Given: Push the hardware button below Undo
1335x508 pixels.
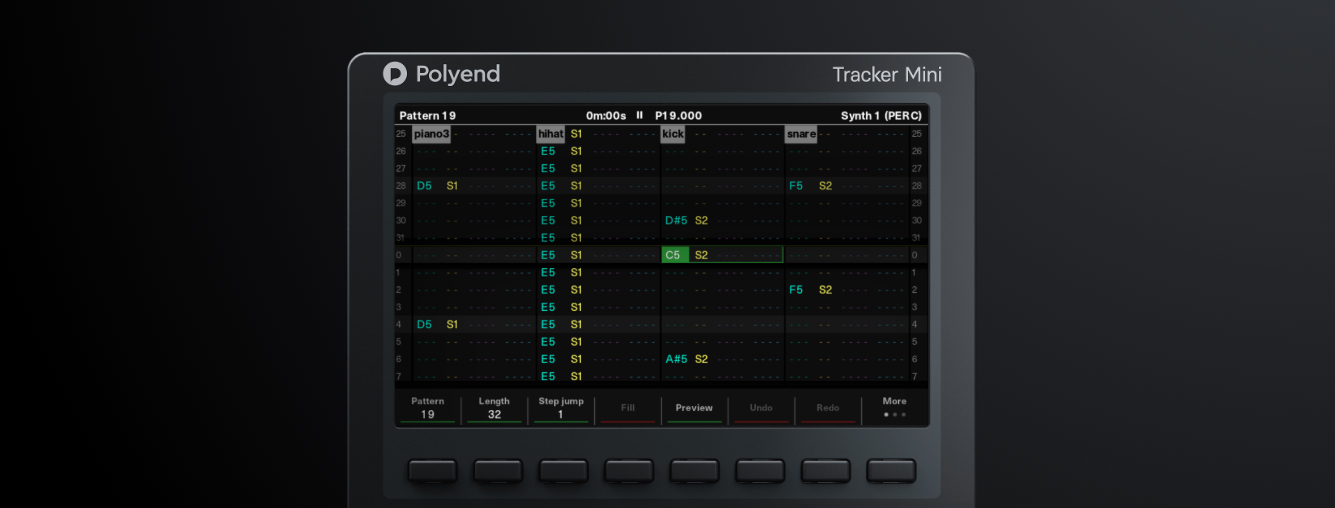Looking at the screenshot, I should (x=760, y=471).
